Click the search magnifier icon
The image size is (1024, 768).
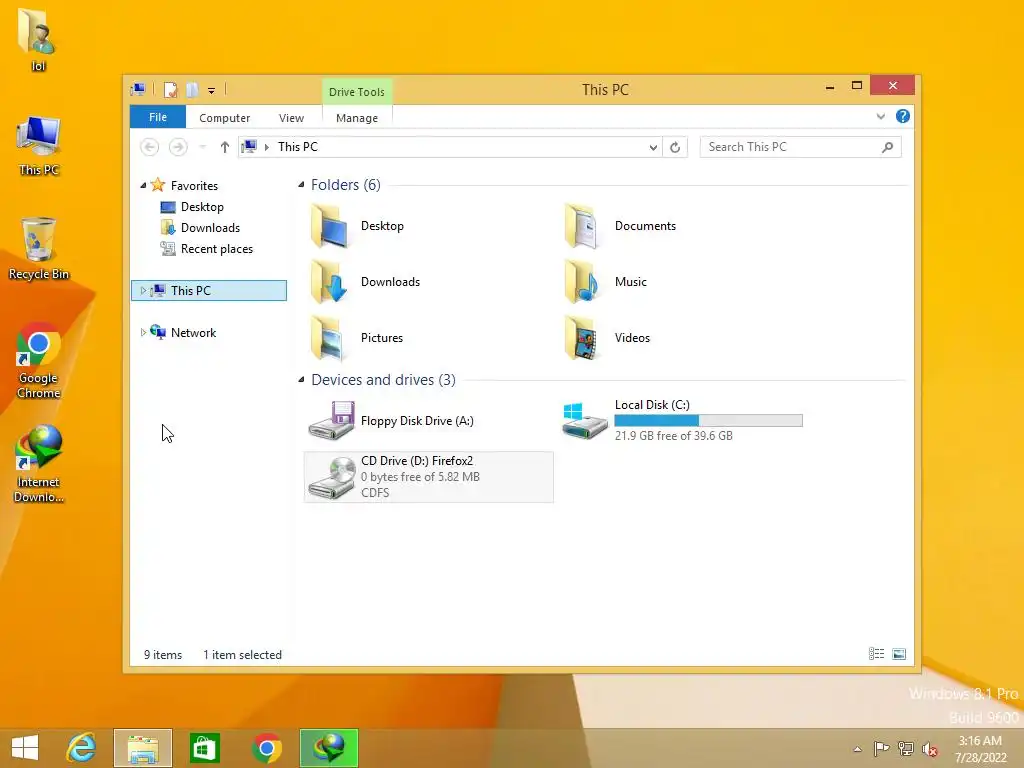point(887,147)
